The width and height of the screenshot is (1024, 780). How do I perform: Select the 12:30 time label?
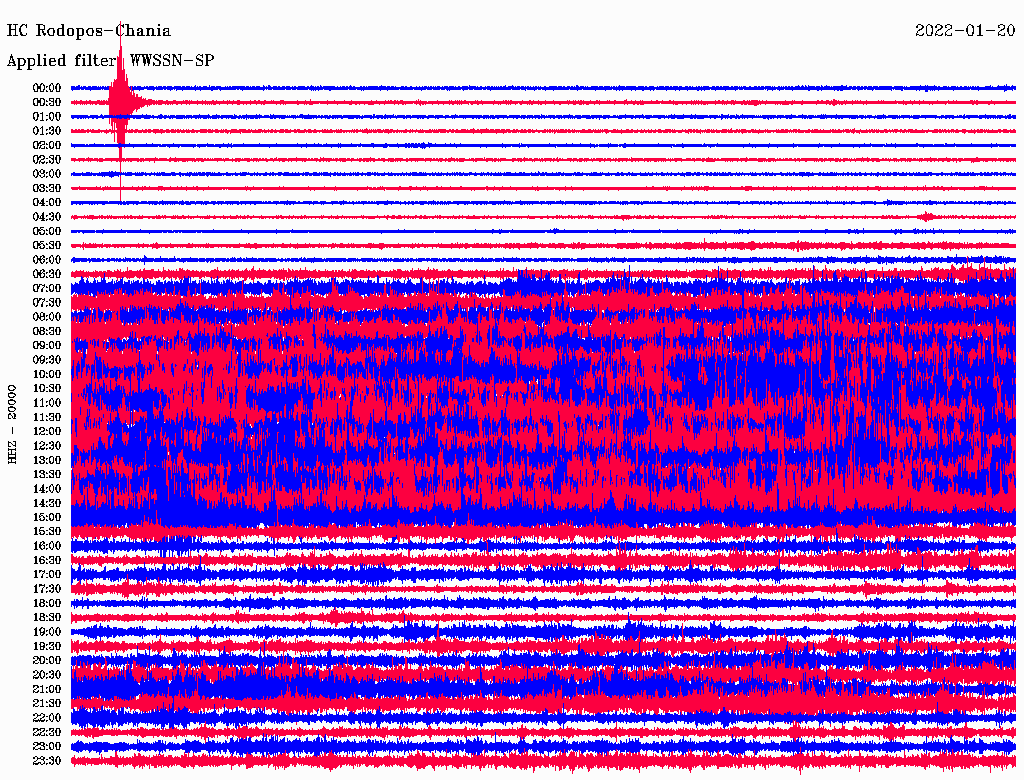47,446
